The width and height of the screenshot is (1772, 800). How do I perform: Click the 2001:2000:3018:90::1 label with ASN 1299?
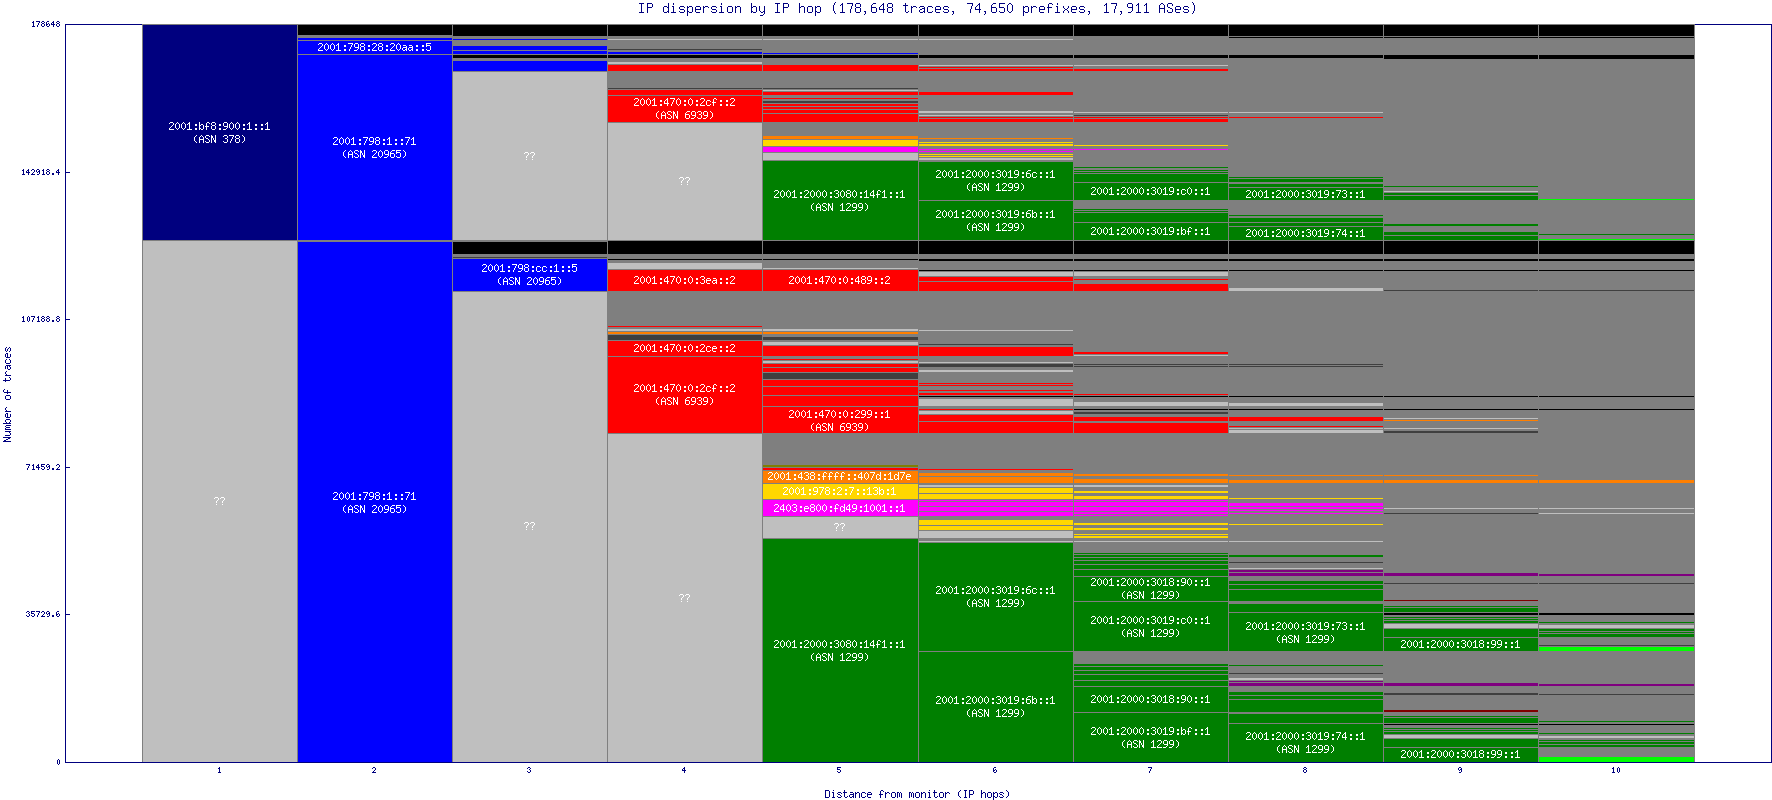(x=1150, y=588)
